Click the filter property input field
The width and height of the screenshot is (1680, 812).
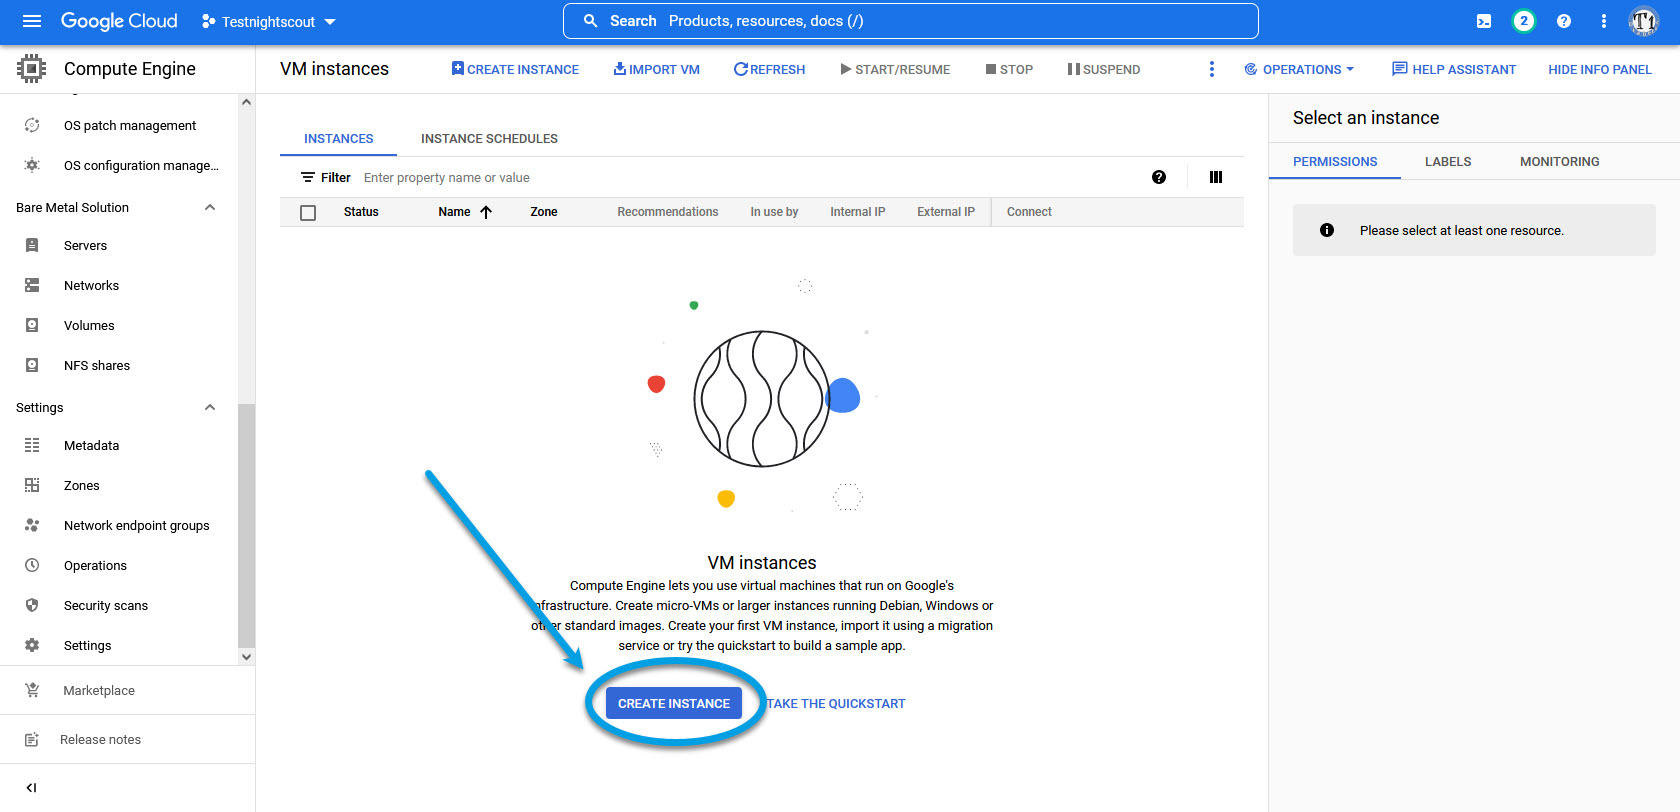[x=700, y=178]
